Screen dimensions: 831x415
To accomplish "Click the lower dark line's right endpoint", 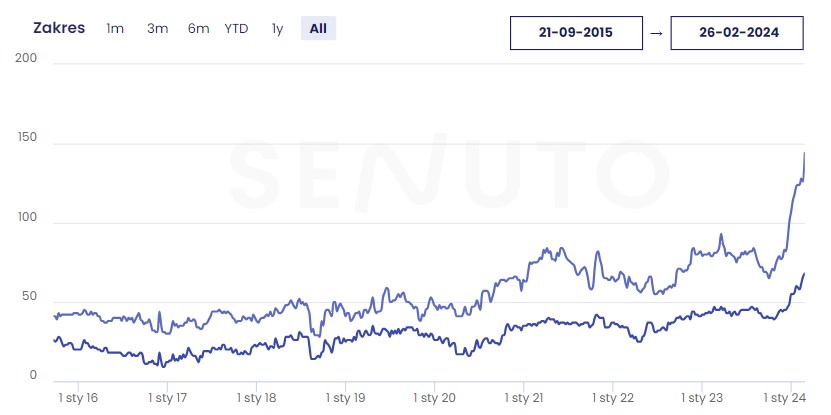I will coord(805,273).
